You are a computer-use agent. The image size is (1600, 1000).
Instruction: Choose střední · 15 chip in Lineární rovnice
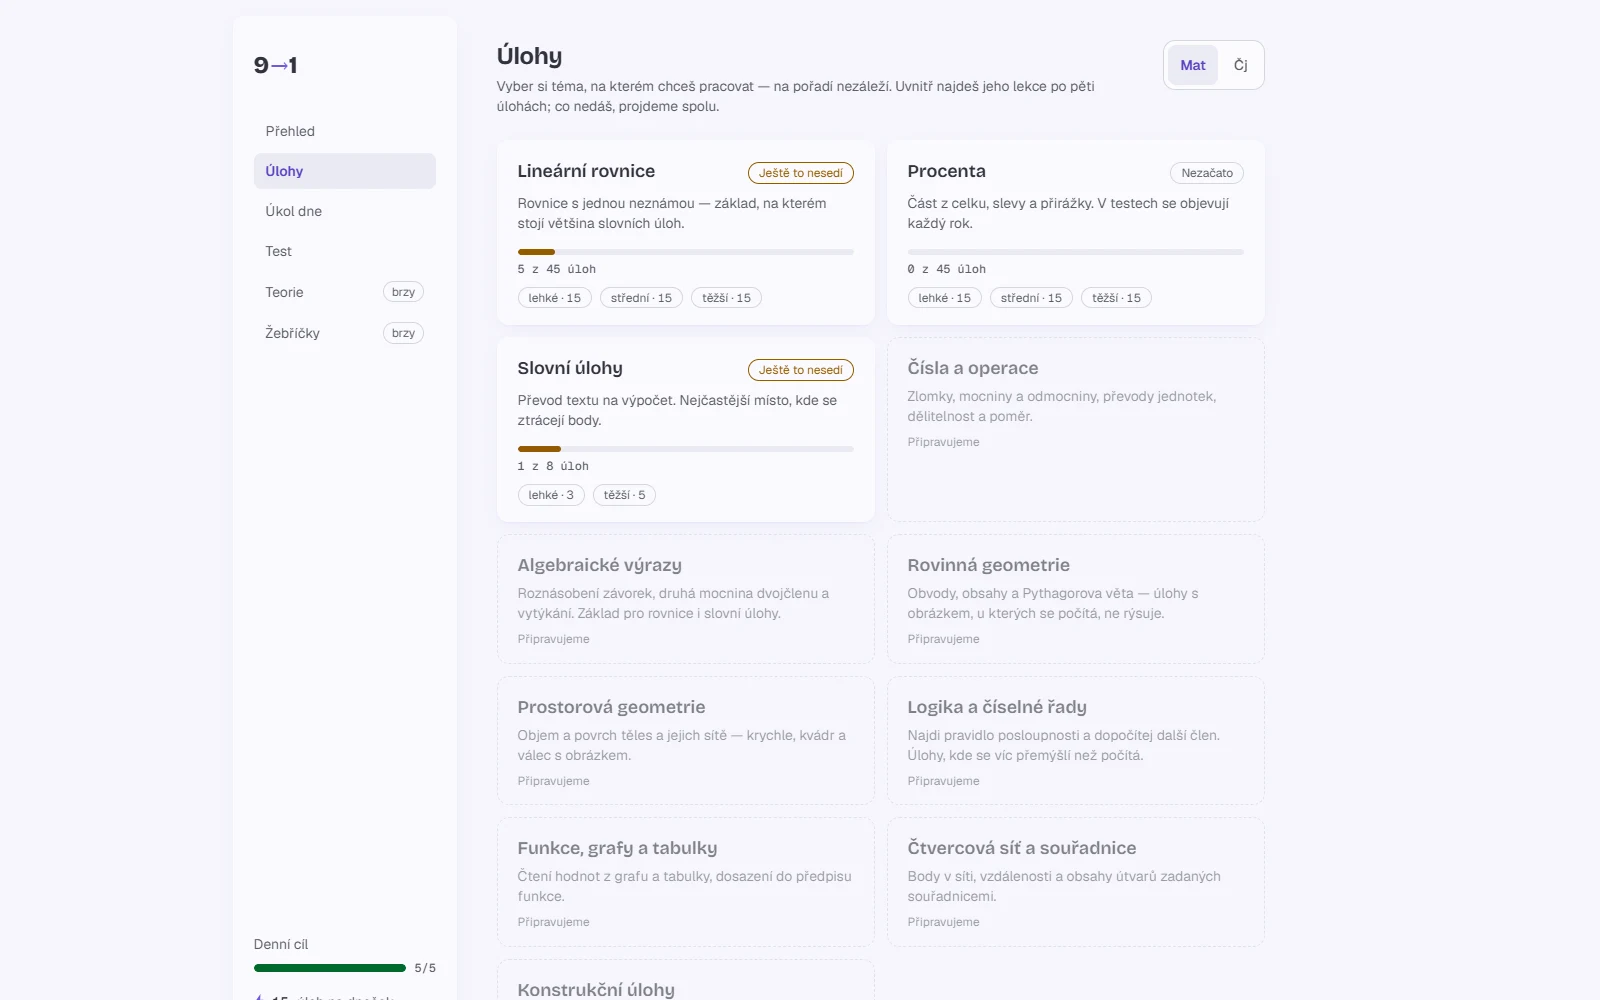pos(642,298)
